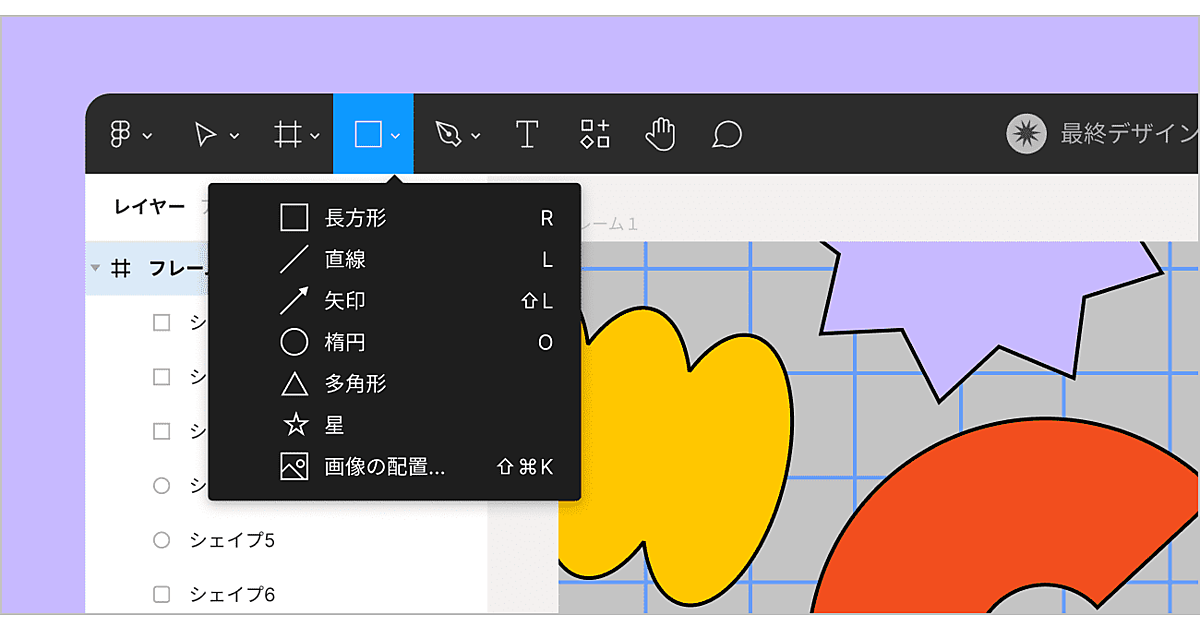Open the Resources components tool
Screen dimensions: 1200x630
[x=595, y=134]
